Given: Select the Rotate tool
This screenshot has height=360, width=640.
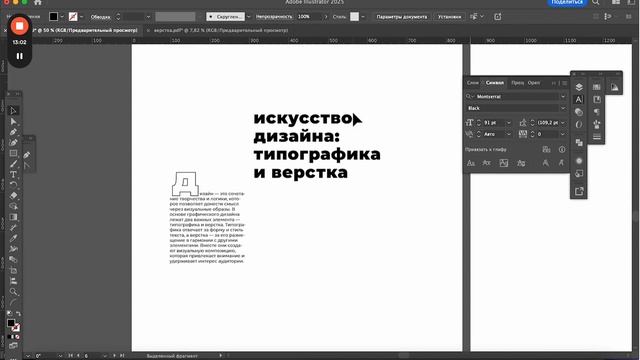Looking at the screenshot, I should pyautogui.click(x=13, y=185).
